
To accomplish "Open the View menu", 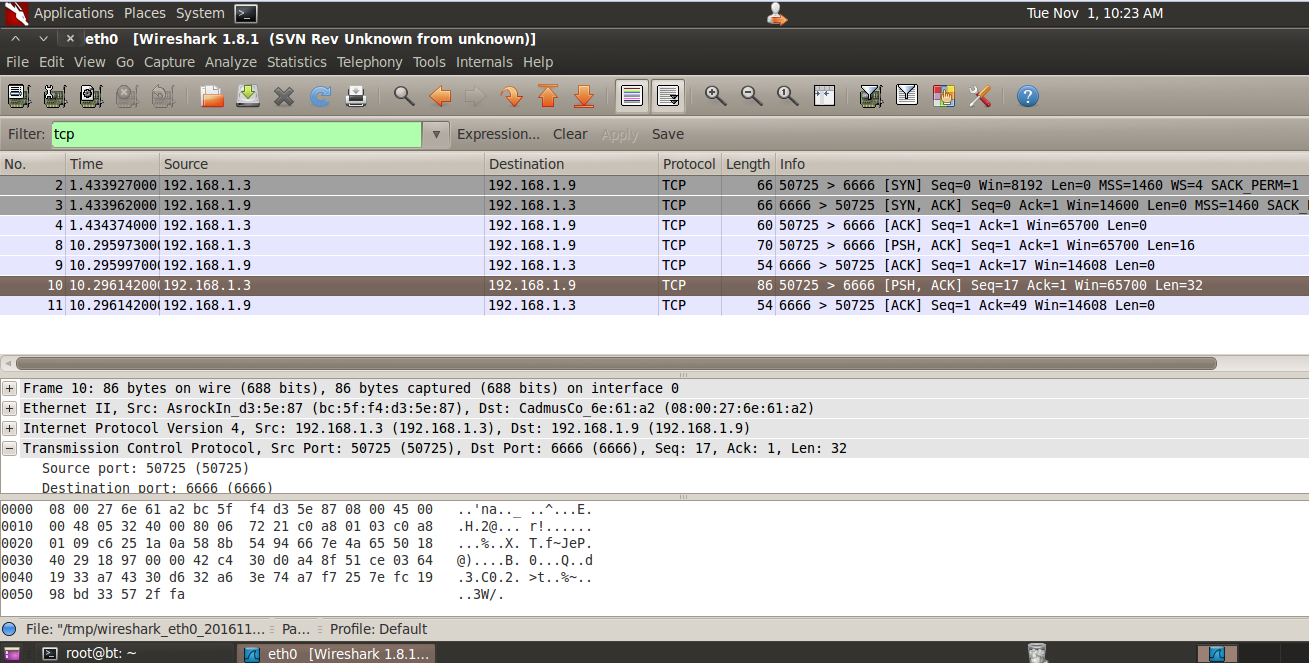I will (x=89, y=62).
